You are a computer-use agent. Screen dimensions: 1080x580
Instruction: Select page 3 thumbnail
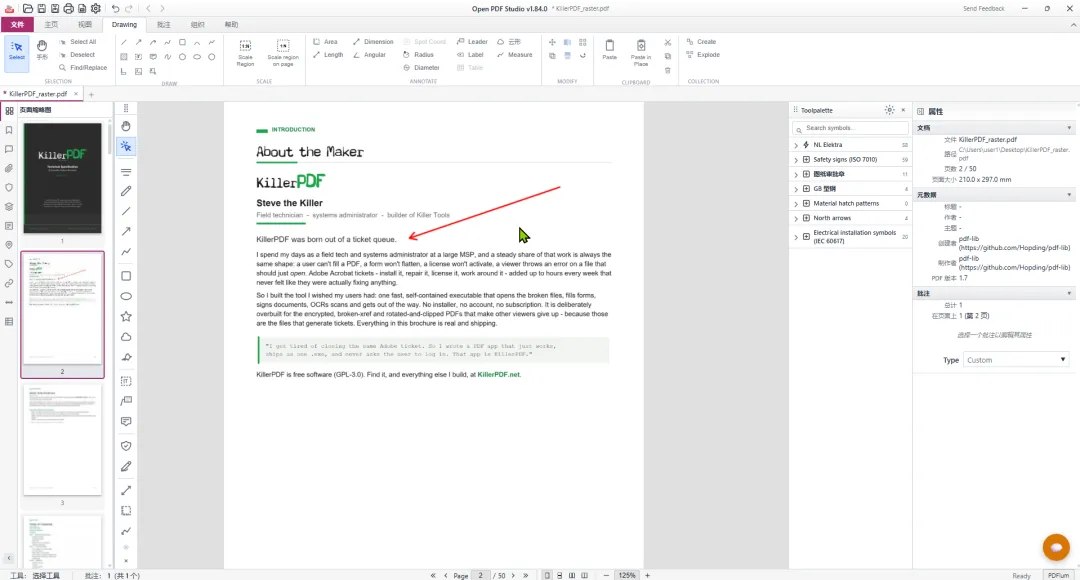click(62, 439)
